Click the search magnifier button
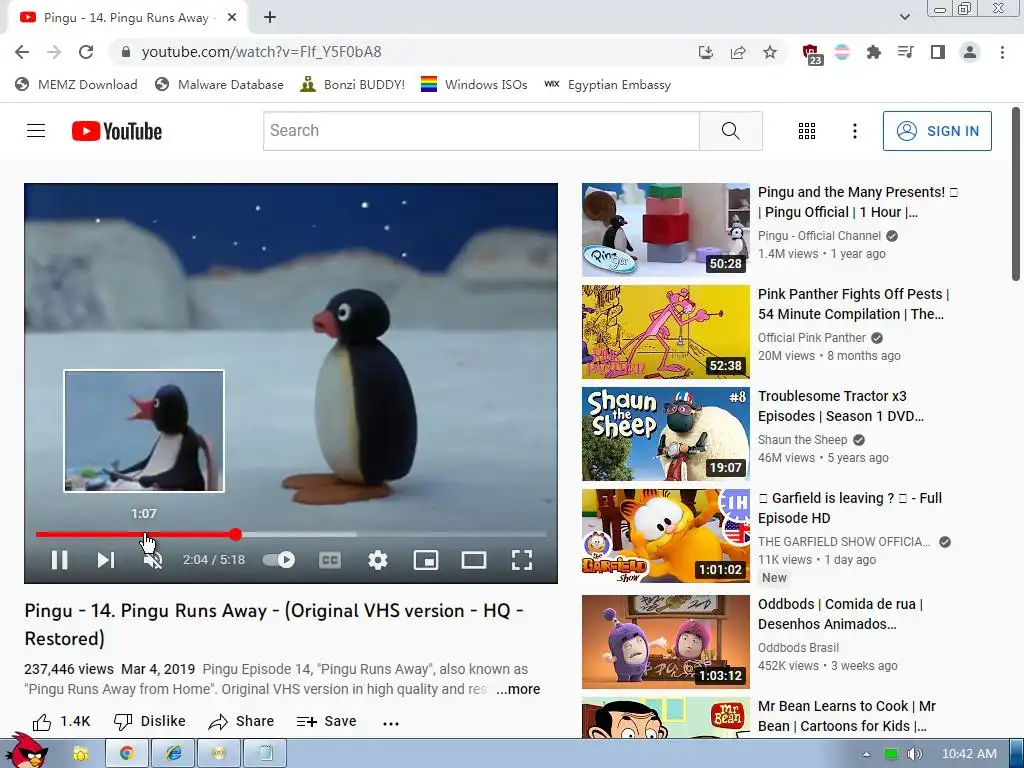The height and width of the screenshot is (768, 1024). (731, 131)
